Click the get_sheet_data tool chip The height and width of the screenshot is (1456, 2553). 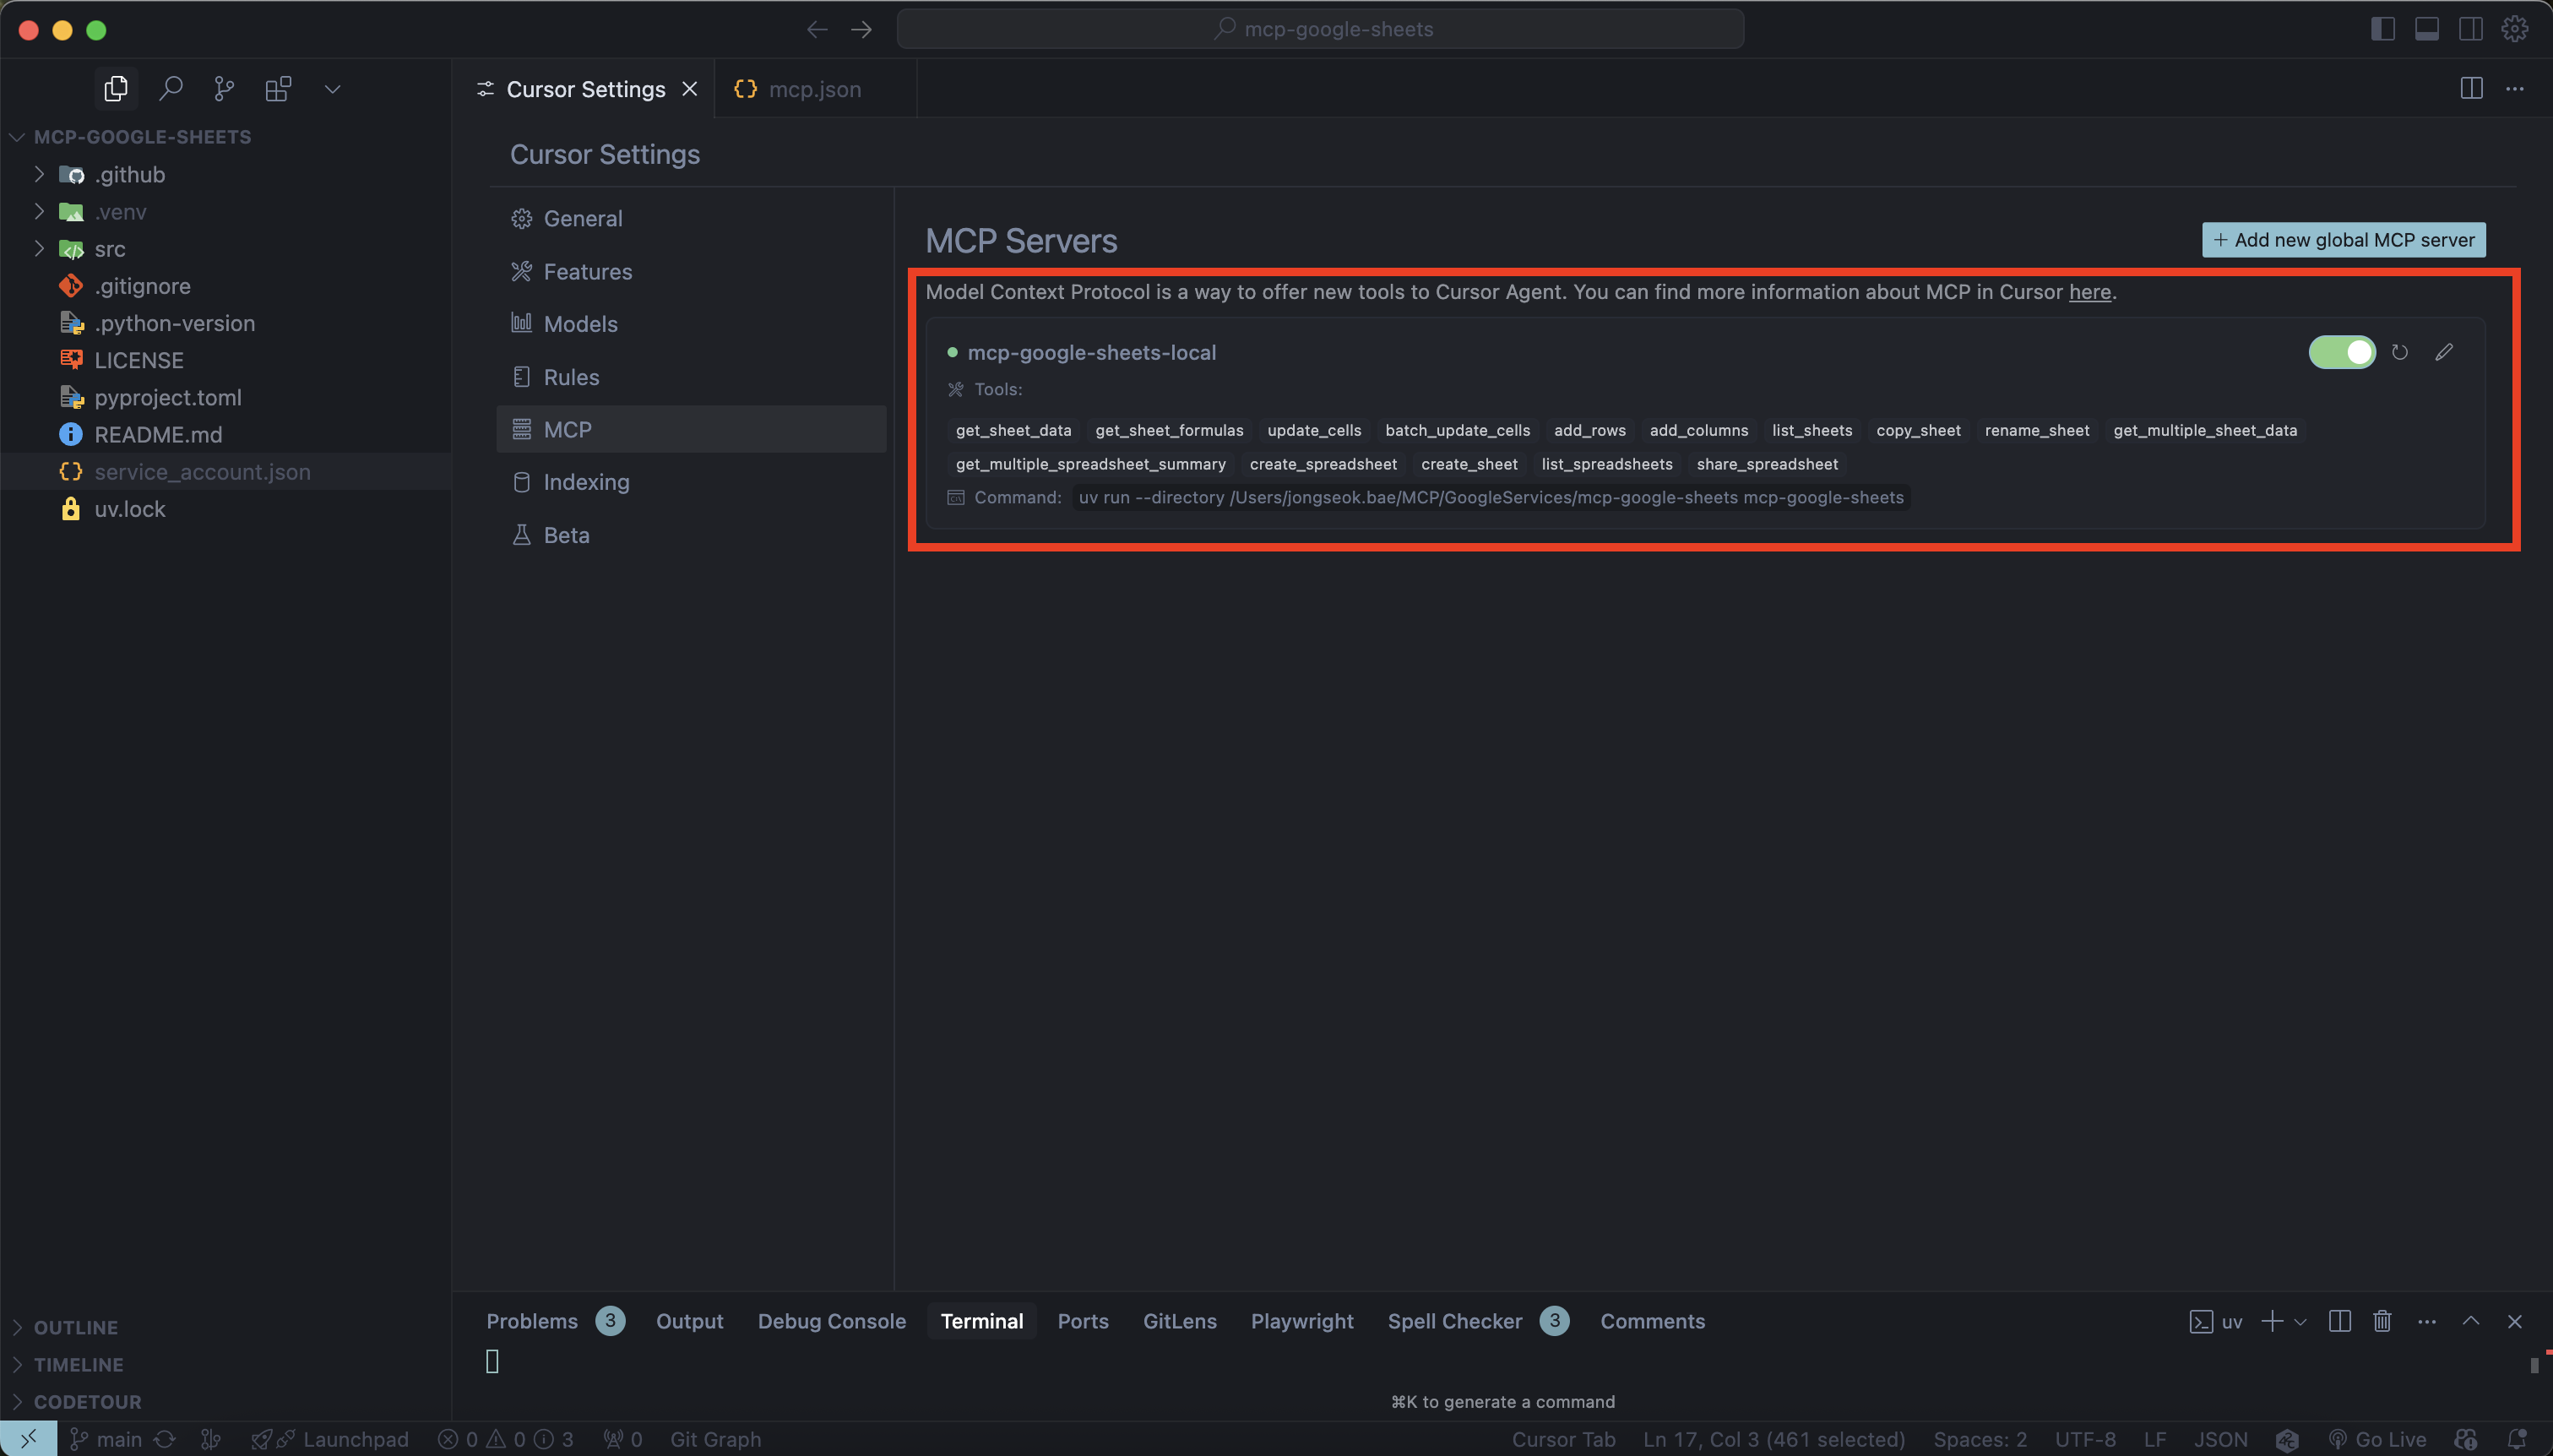coord(1013,431)
